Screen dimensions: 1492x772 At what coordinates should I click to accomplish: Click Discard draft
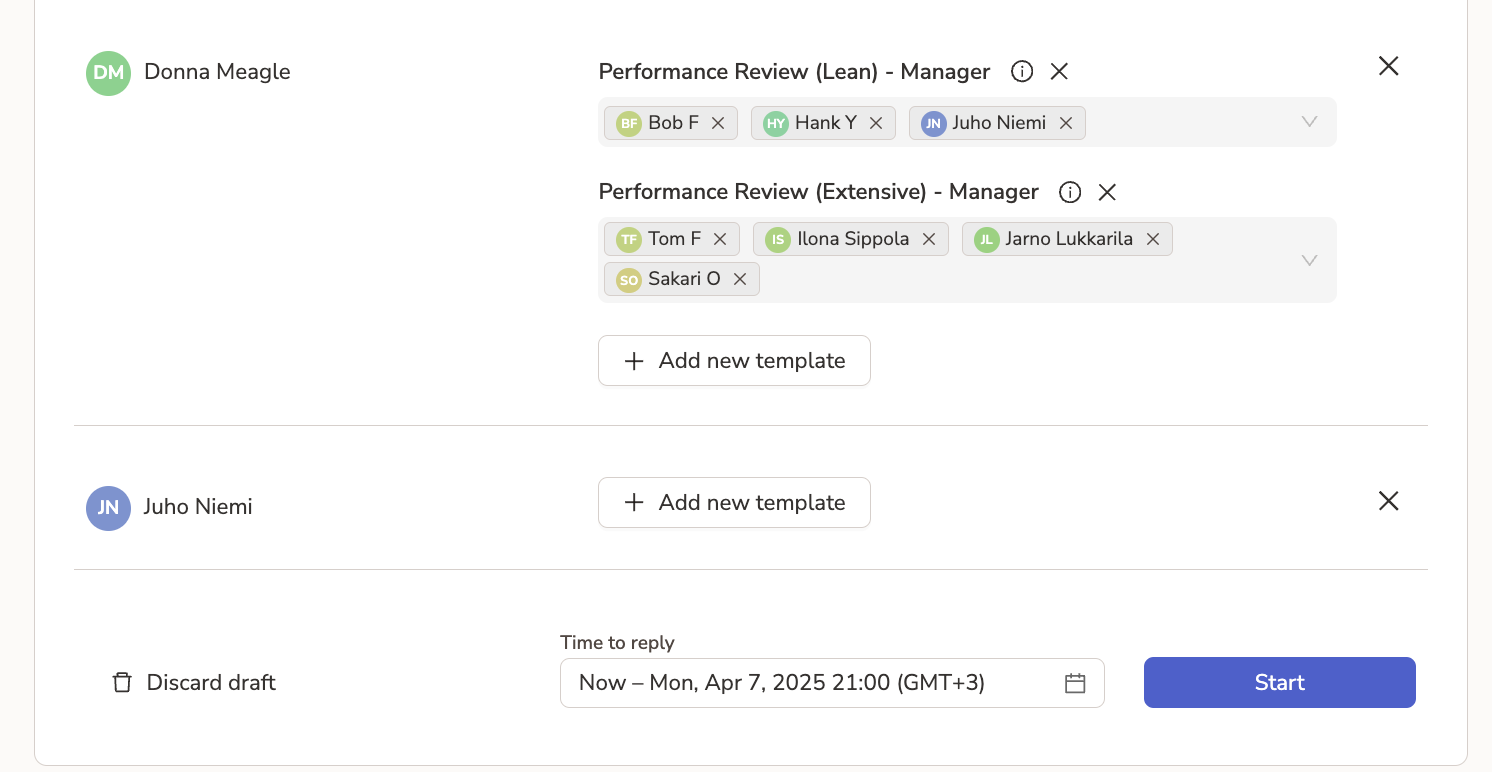[x=210, y=682]
